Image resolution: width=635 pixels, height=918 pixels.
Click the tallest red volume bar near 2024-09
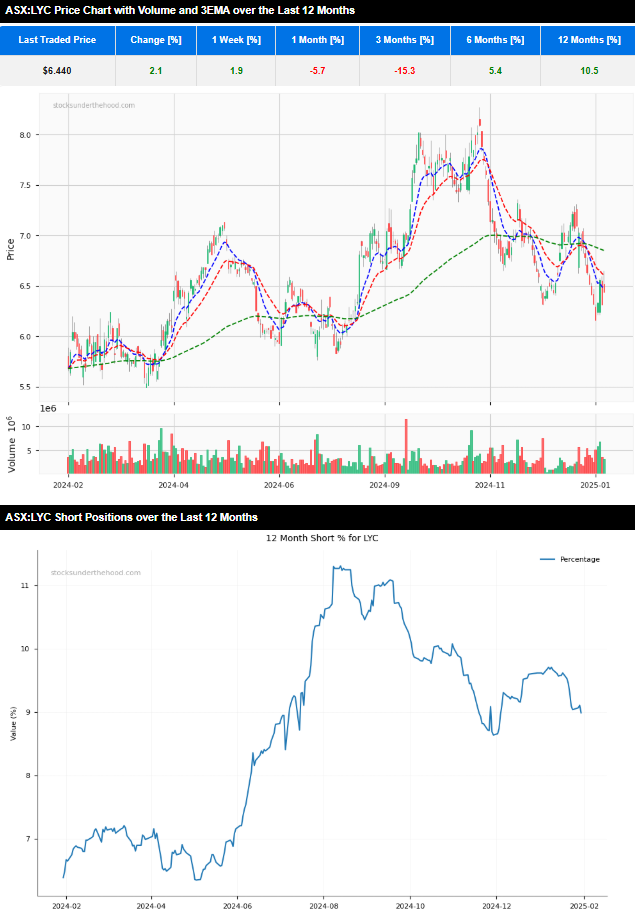[x=406, y=446]
